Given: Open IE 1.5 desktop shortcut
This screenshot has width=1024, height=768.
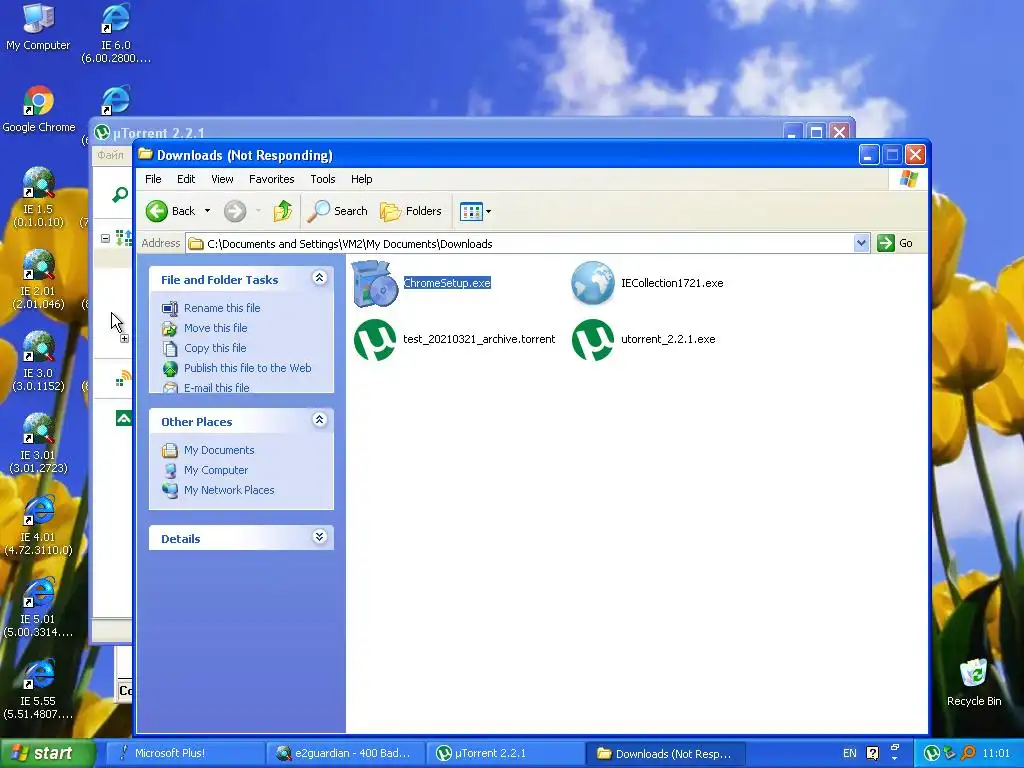Looking at the screenshot, I should [x=39, y=197].
